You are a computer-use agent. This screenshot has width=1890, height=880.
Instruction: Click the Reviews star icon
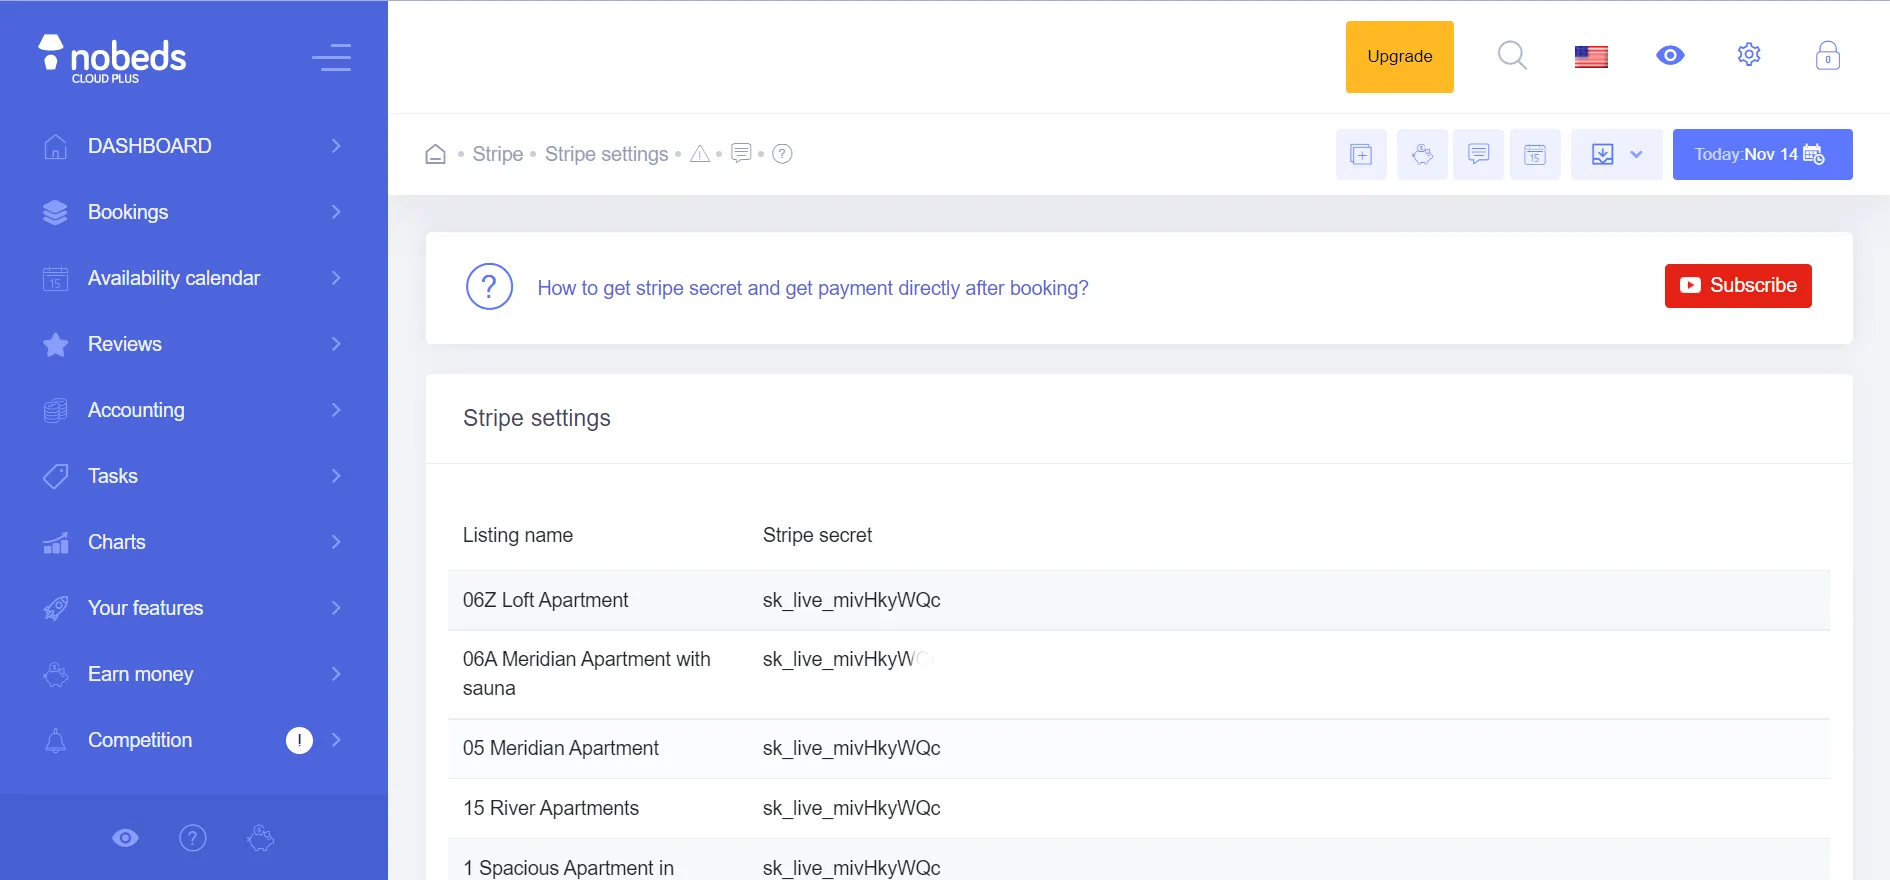pos(56,344)
